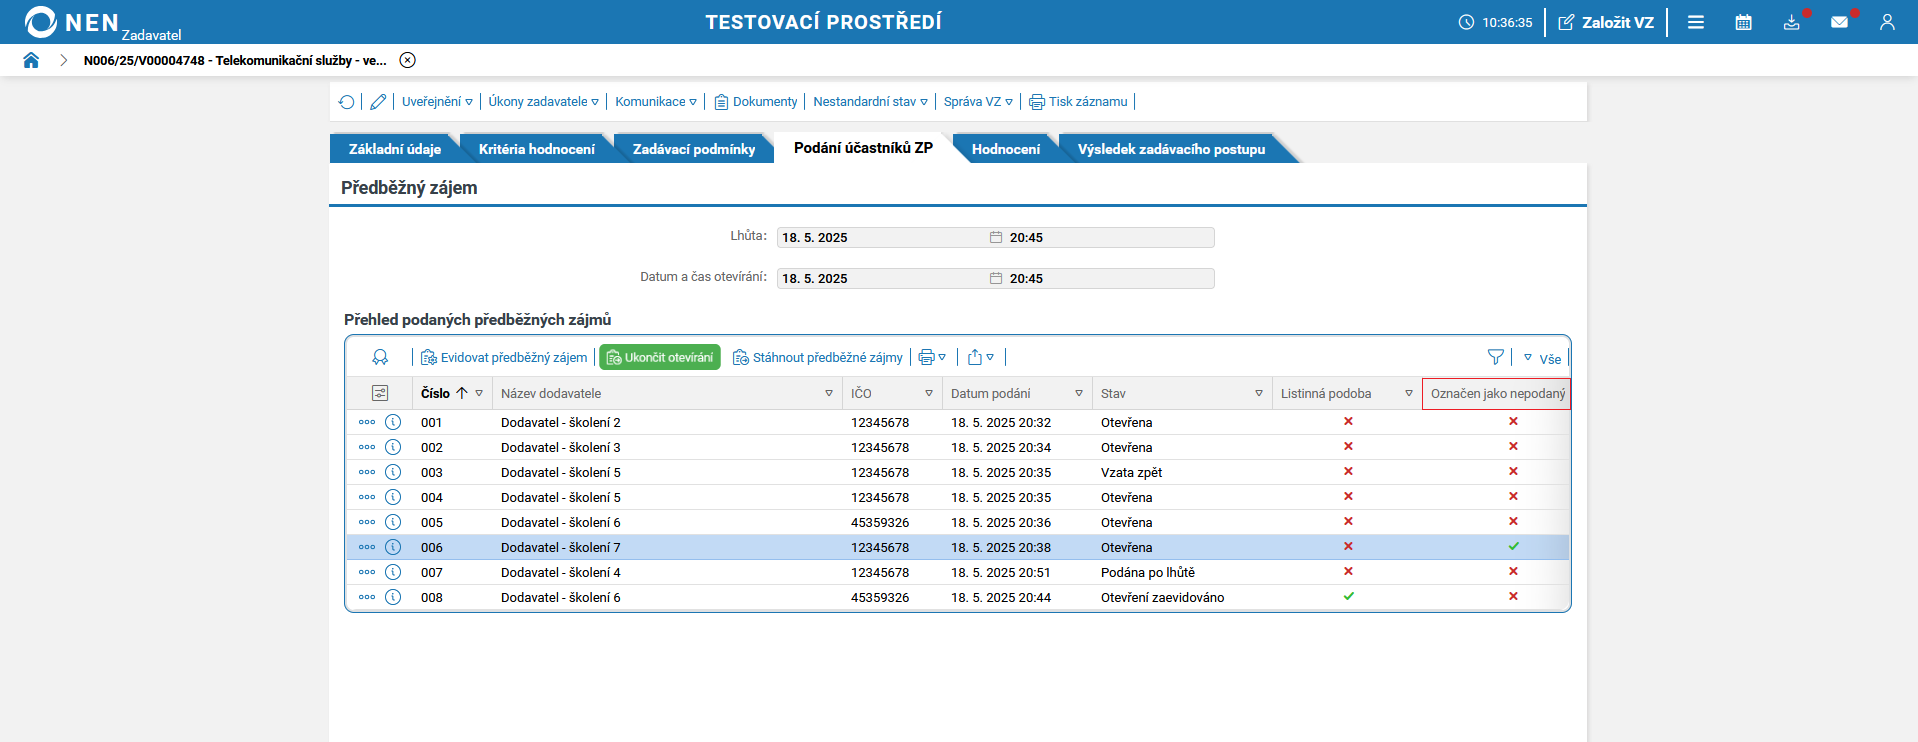The height and width of the screenshot is (742, 1918).
Task: Close the N006/25/V00004748 breadcrumb tab
Action: (x=407, y=60)
